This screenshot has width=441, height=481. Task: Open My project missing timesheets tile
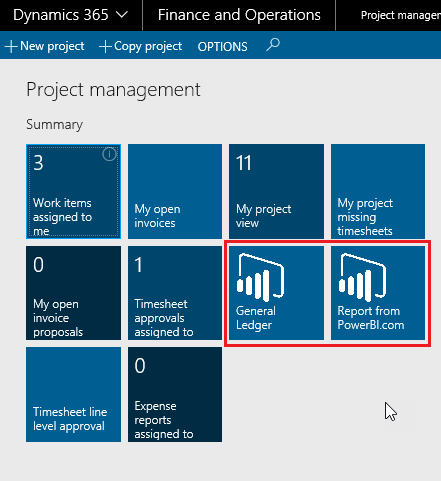(378, 191)
